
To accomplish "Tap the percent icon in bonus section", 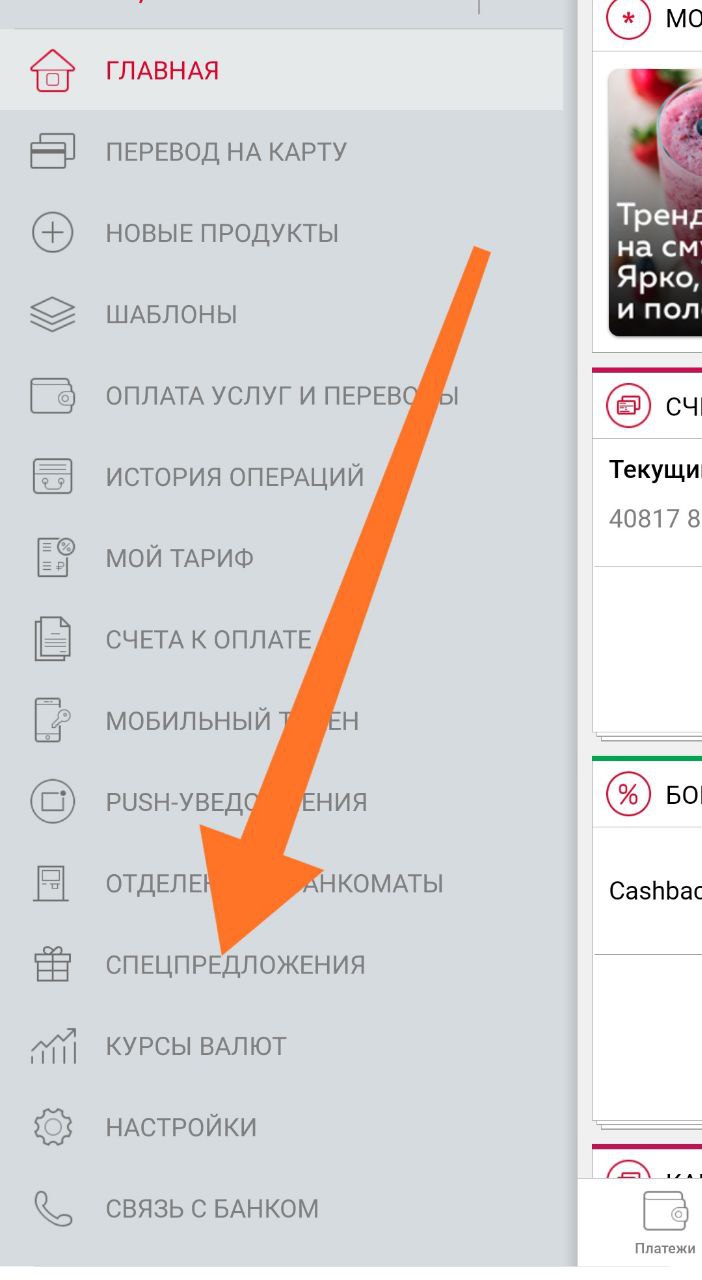I will tap(628, 795).
